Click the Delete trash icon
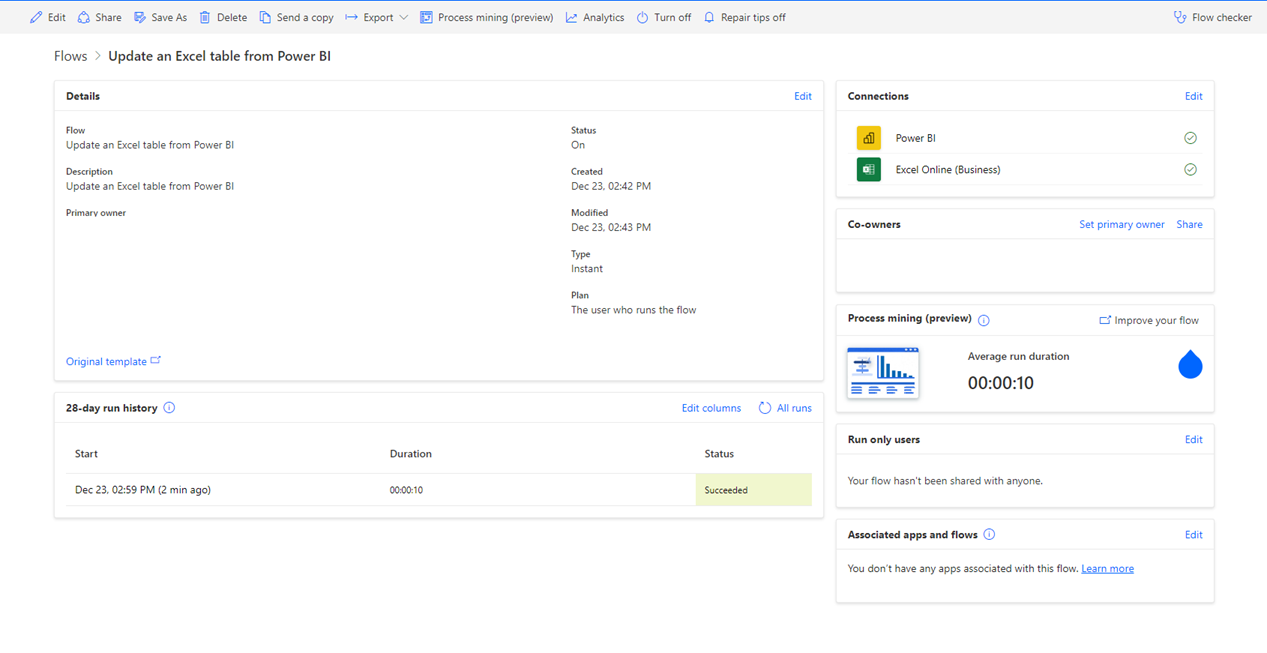Image resolution: width=1267 pixels, height=653 pixels. coord(205,17)
